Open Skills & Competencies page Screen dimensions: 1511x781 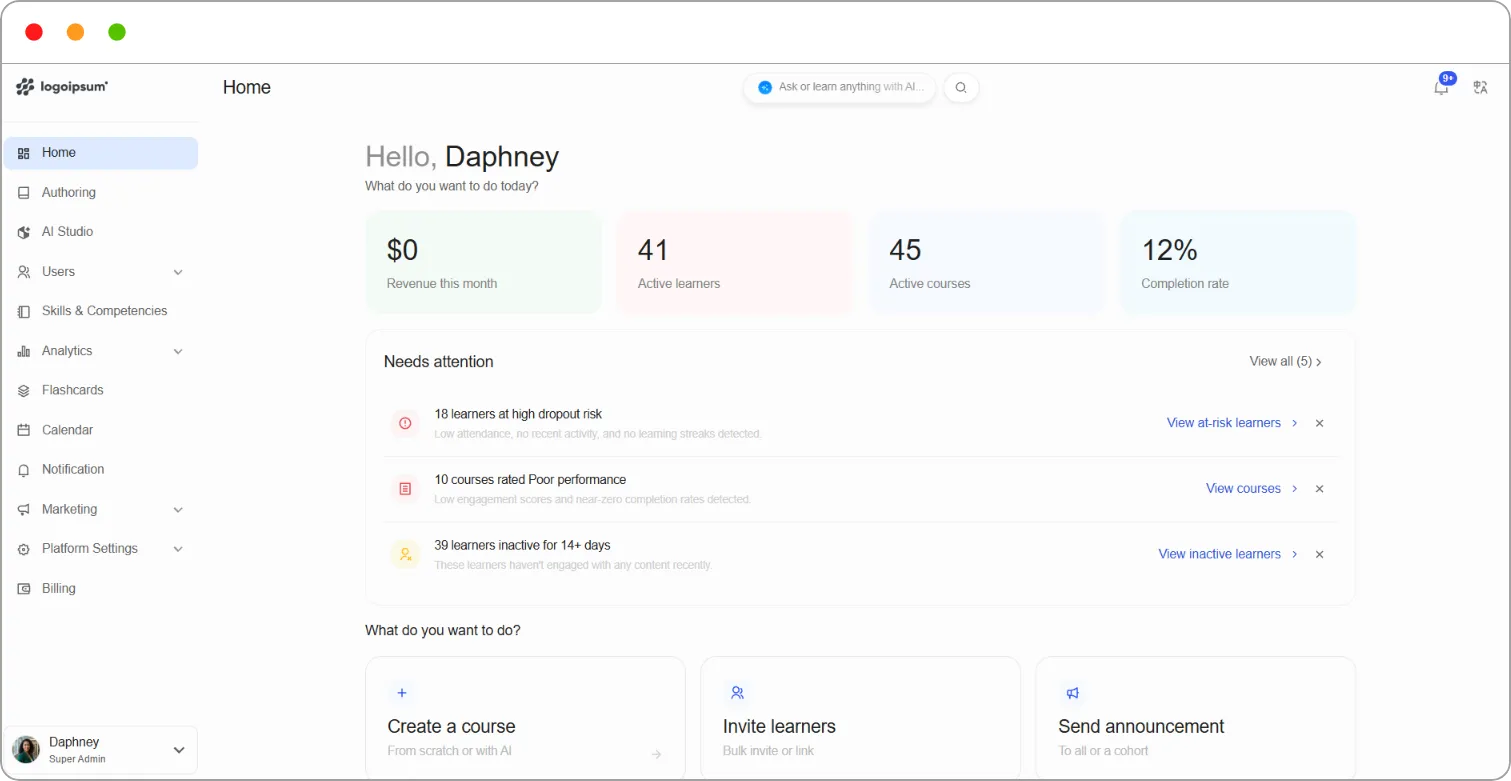101,311
